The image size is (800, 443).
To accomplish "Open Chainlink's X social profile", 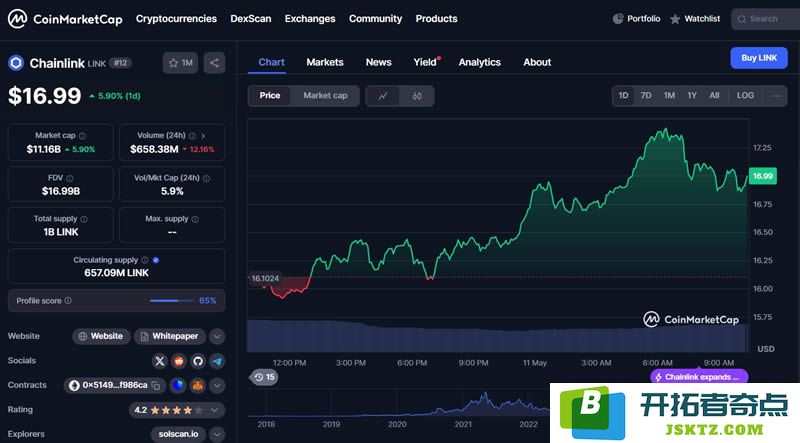I will pos(160,361).
